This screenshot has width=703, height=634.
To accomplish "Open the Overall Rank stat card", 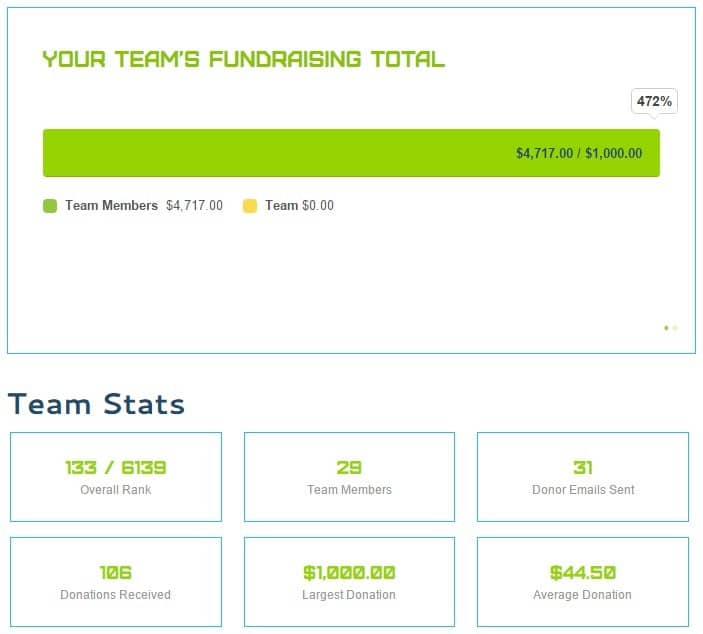I will [116, 477].
